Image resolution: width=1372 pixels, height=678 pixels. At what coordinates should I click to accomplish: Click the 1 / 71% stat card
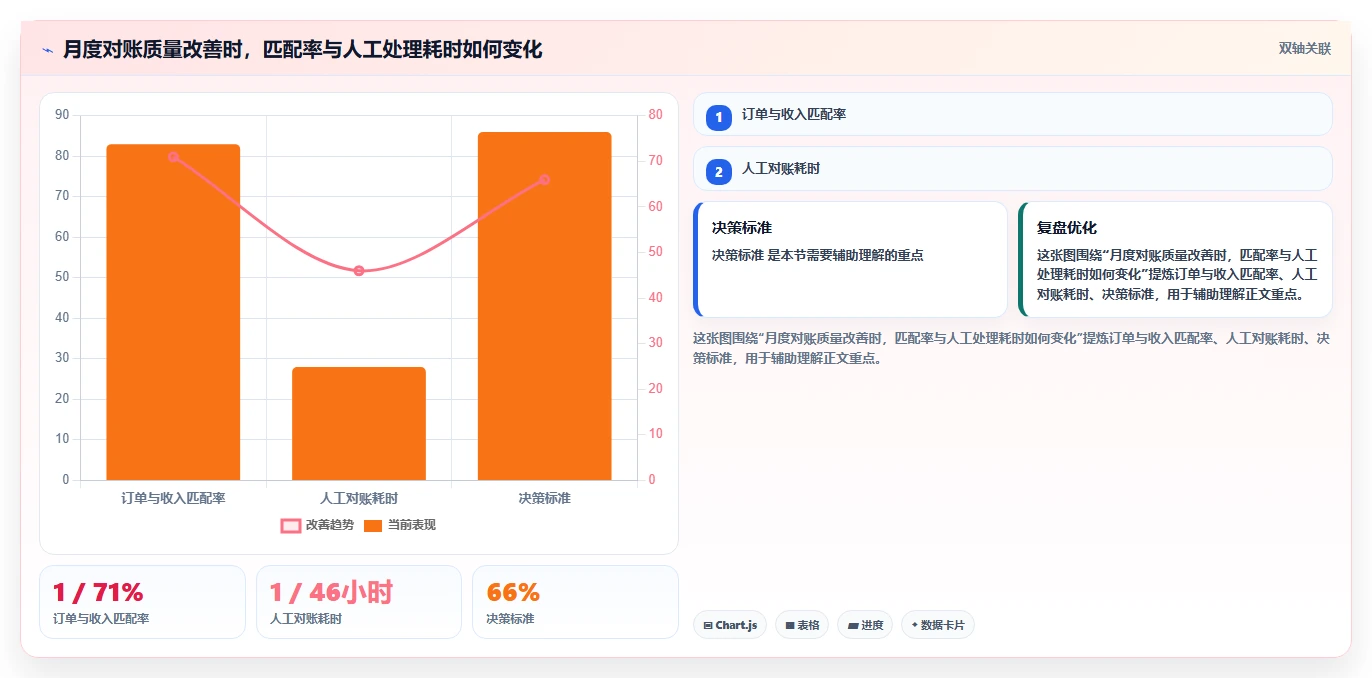pos(142,602)
